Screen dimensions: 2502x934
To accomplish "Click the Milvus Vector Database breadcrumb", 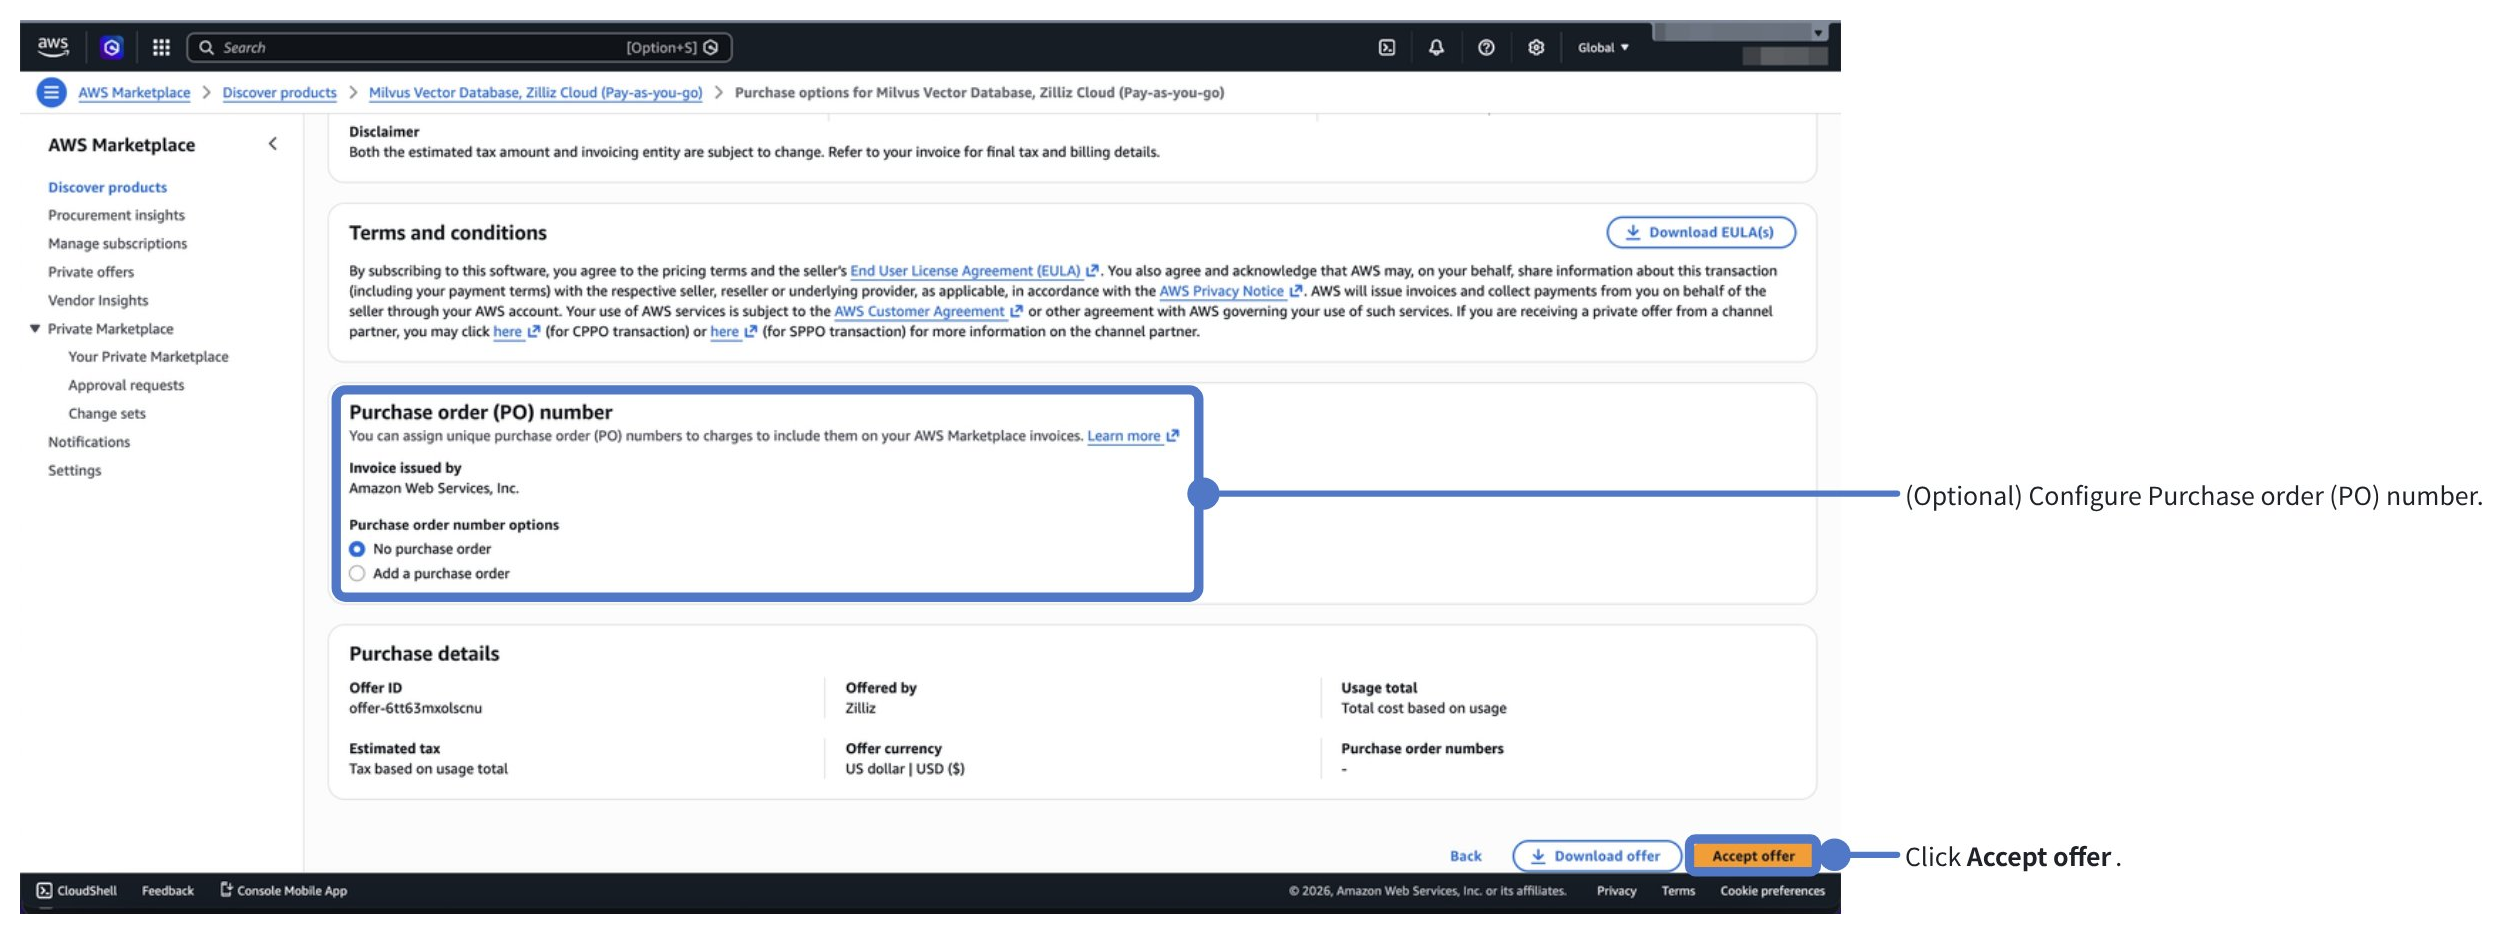I will pos(535,92).
